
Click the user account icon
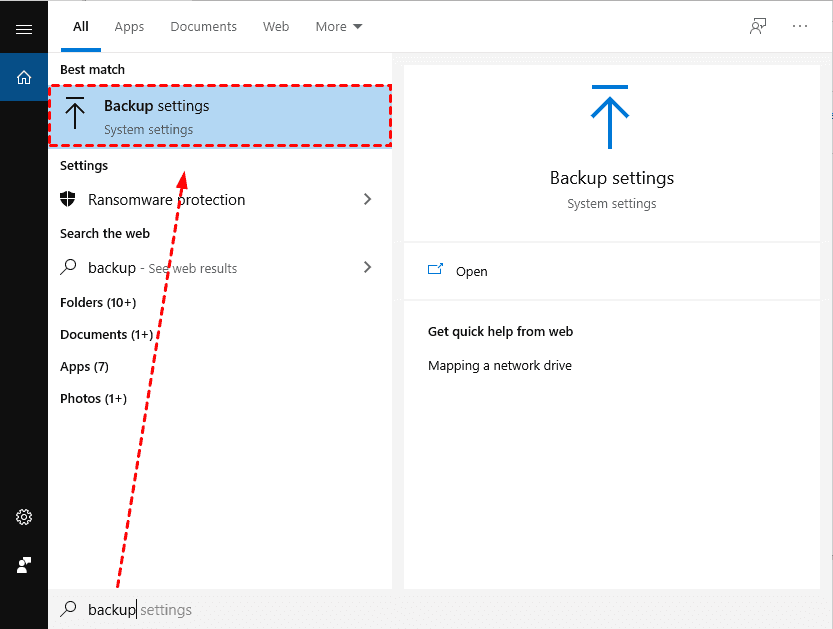pos(24,565)
